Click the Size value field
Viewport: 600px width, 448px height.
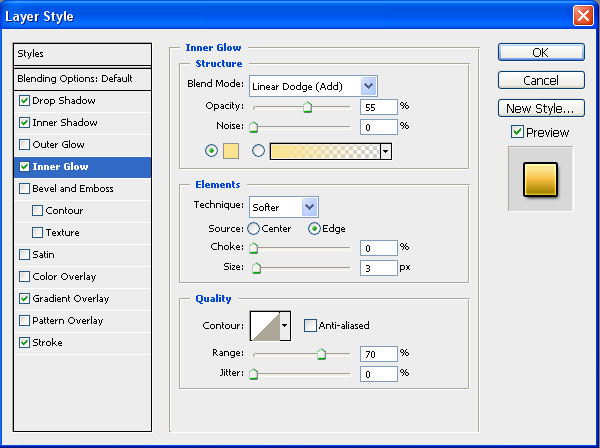coord(379,268)
